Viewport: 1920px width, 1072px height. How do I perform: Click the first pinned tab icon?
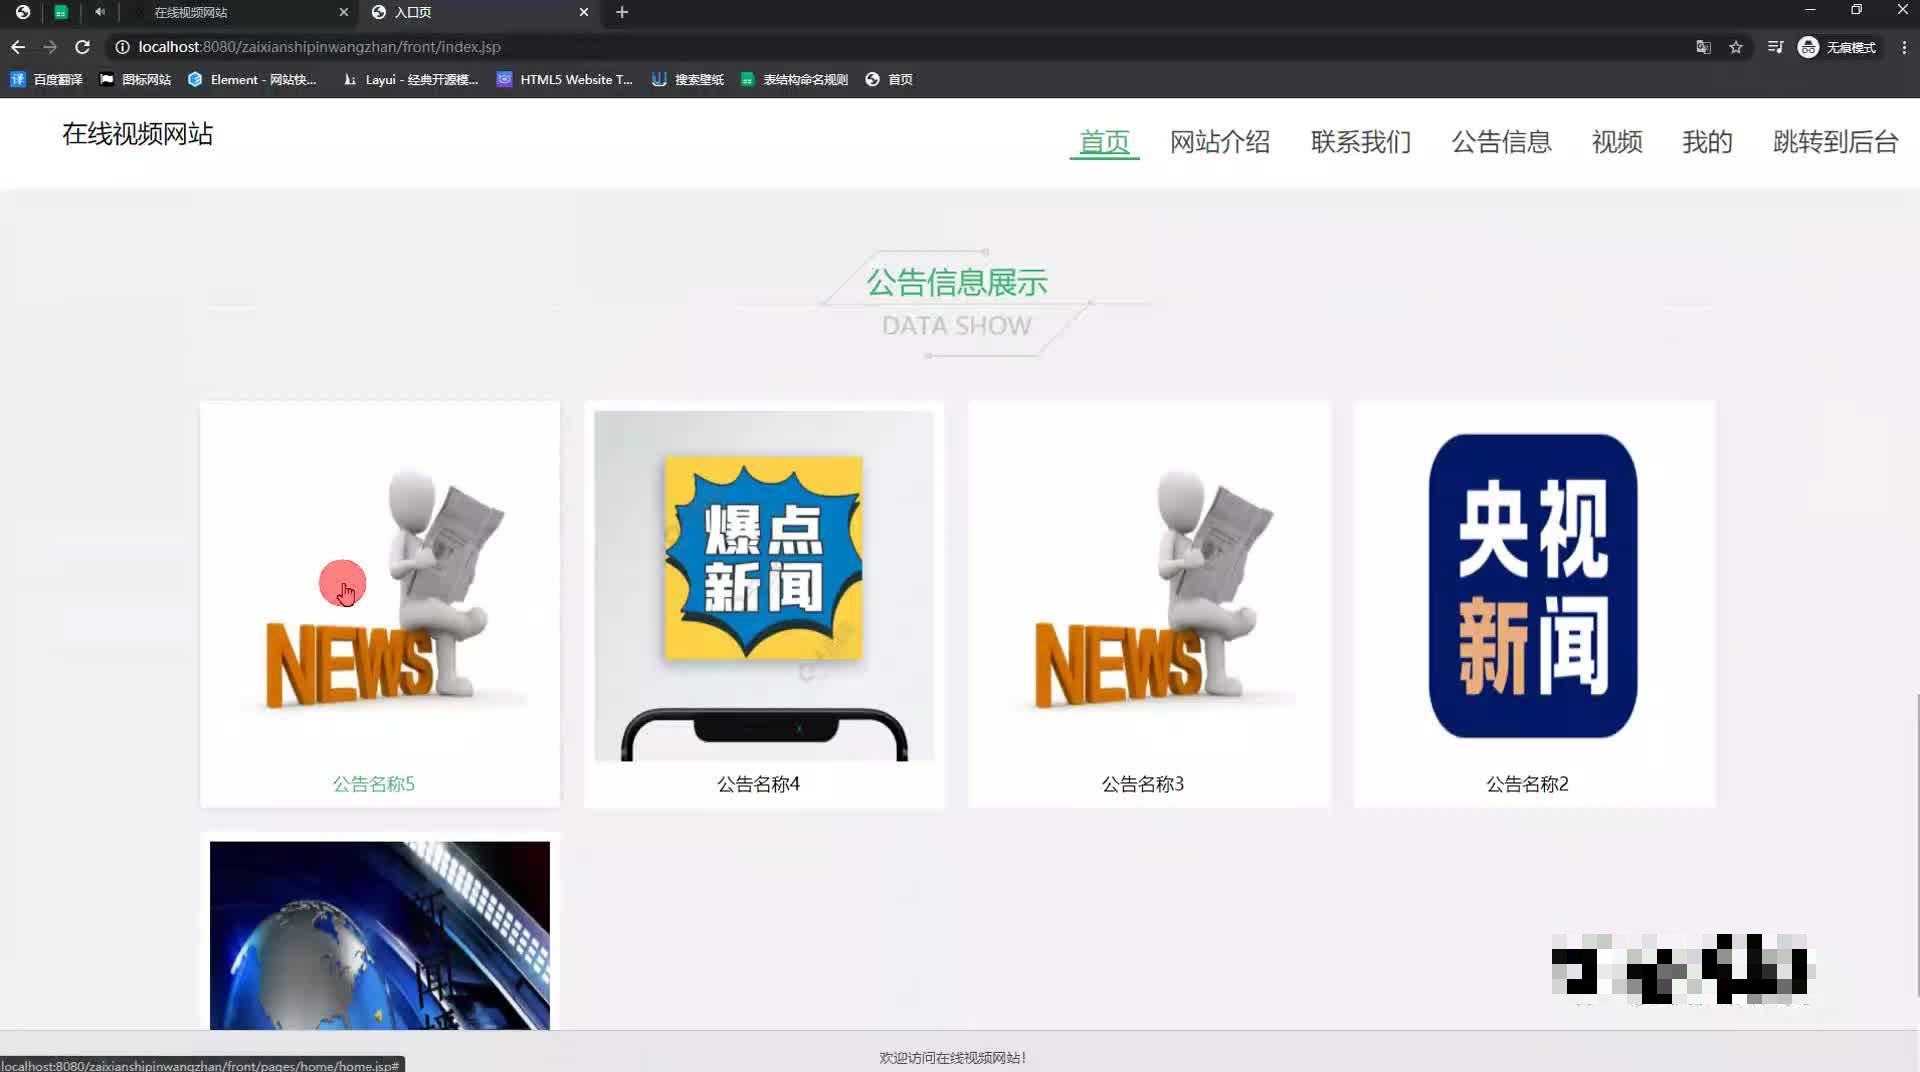pos(23,12)
